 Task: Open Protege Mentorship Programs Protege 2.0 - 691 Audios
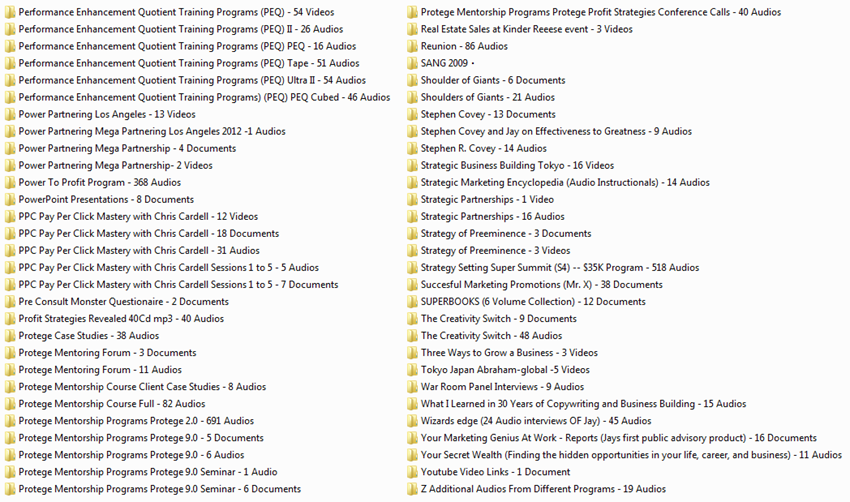(135, 421)
